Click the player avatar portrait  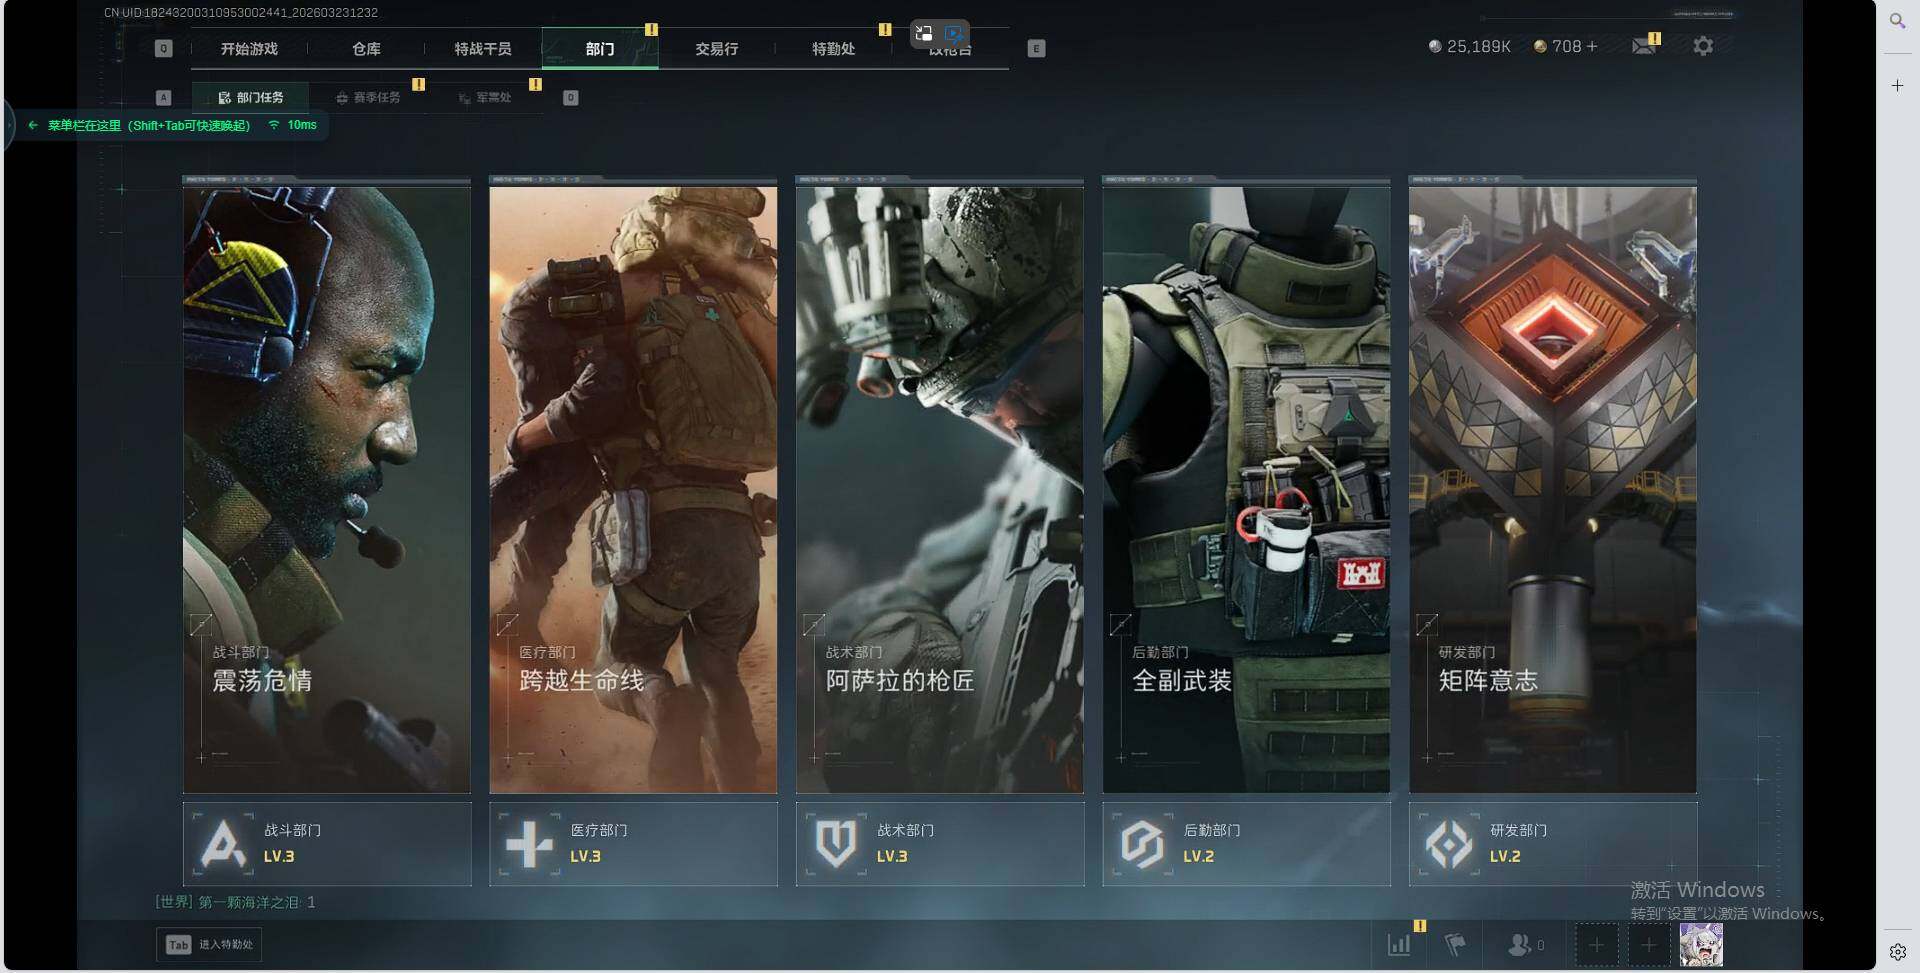[x=1701, y=945]
